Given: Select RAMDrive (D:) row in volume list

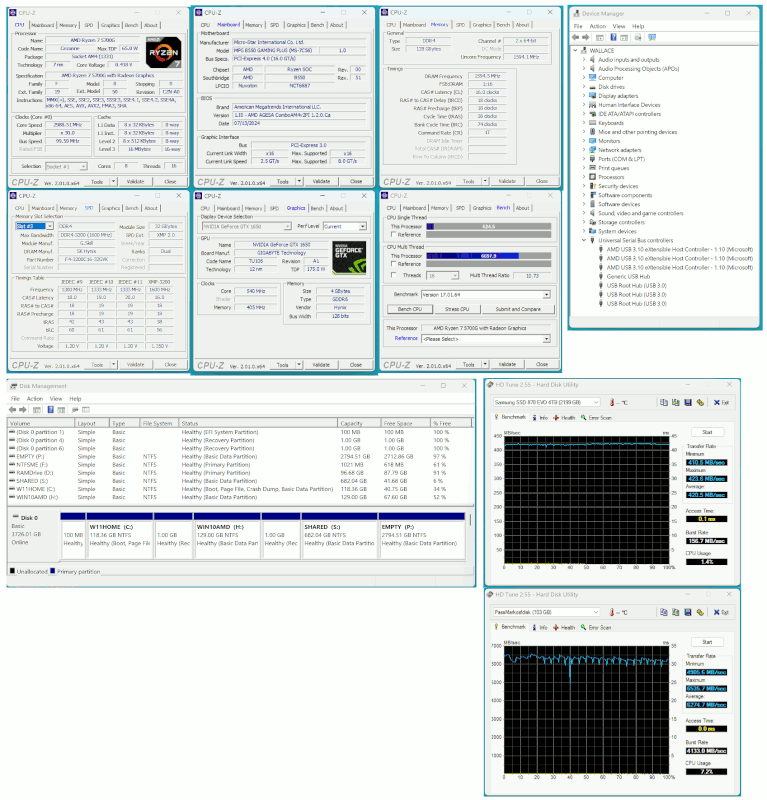Looking at the screenshot, I should [240, 473].
